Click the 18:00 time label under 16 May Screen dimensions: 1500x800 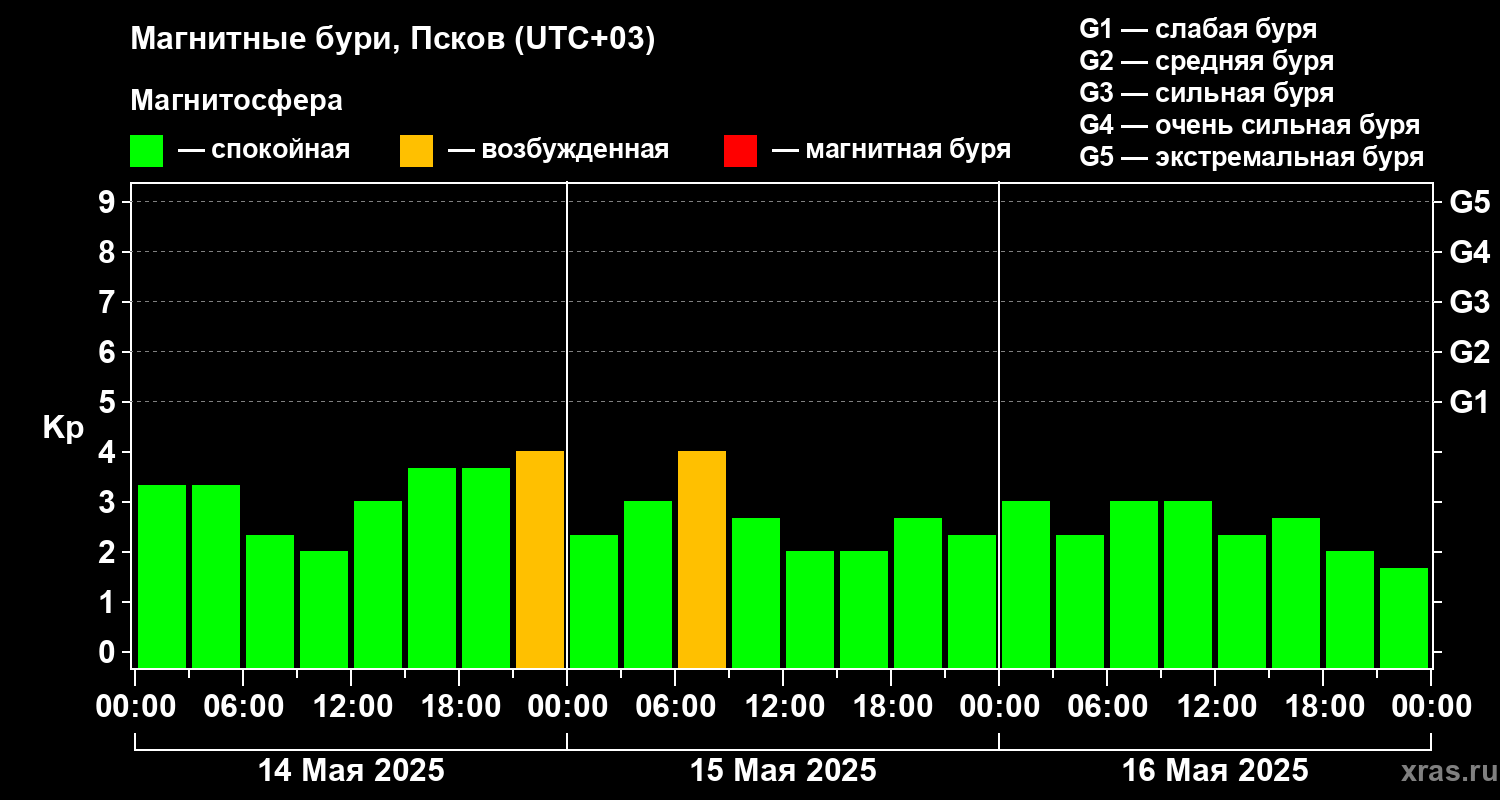point(1323,707)
